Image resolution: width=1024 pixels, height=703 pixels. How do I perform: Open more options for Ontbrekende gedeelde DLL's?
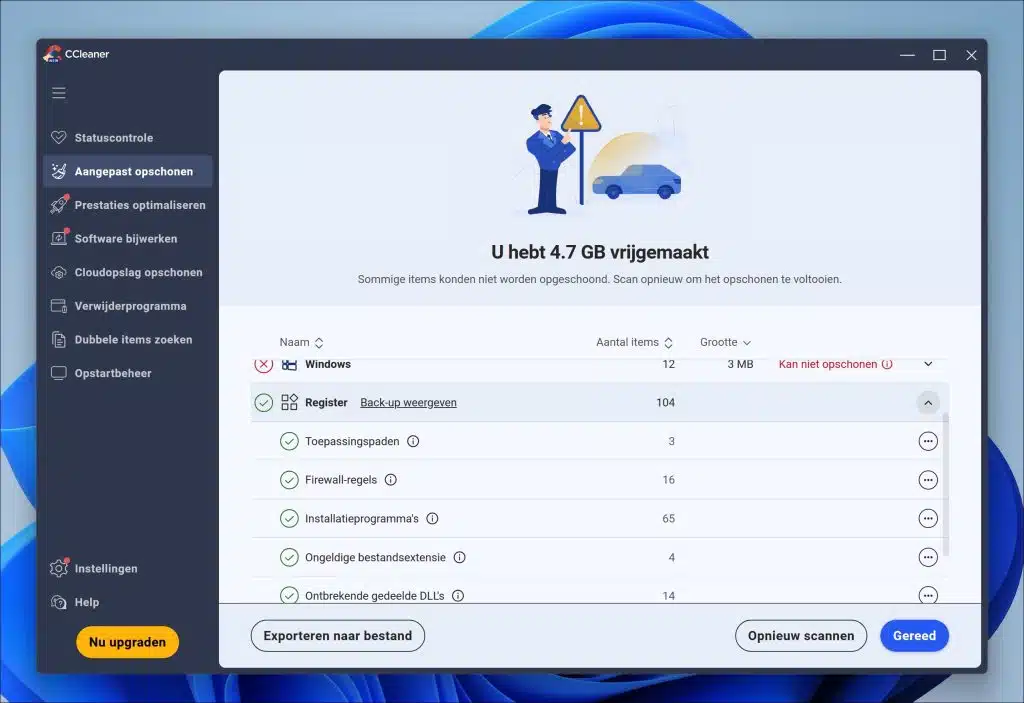[x=928, y=595]
